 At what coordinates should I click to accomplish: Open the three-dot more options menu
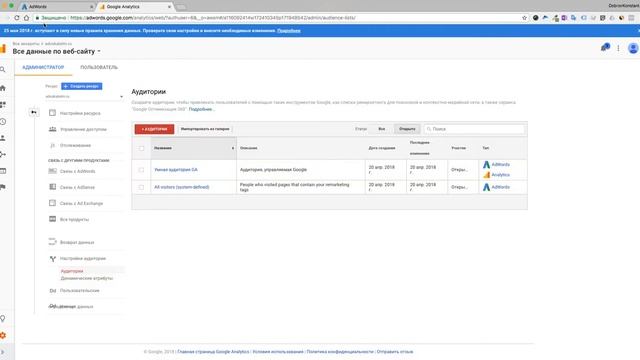[618, 48]
